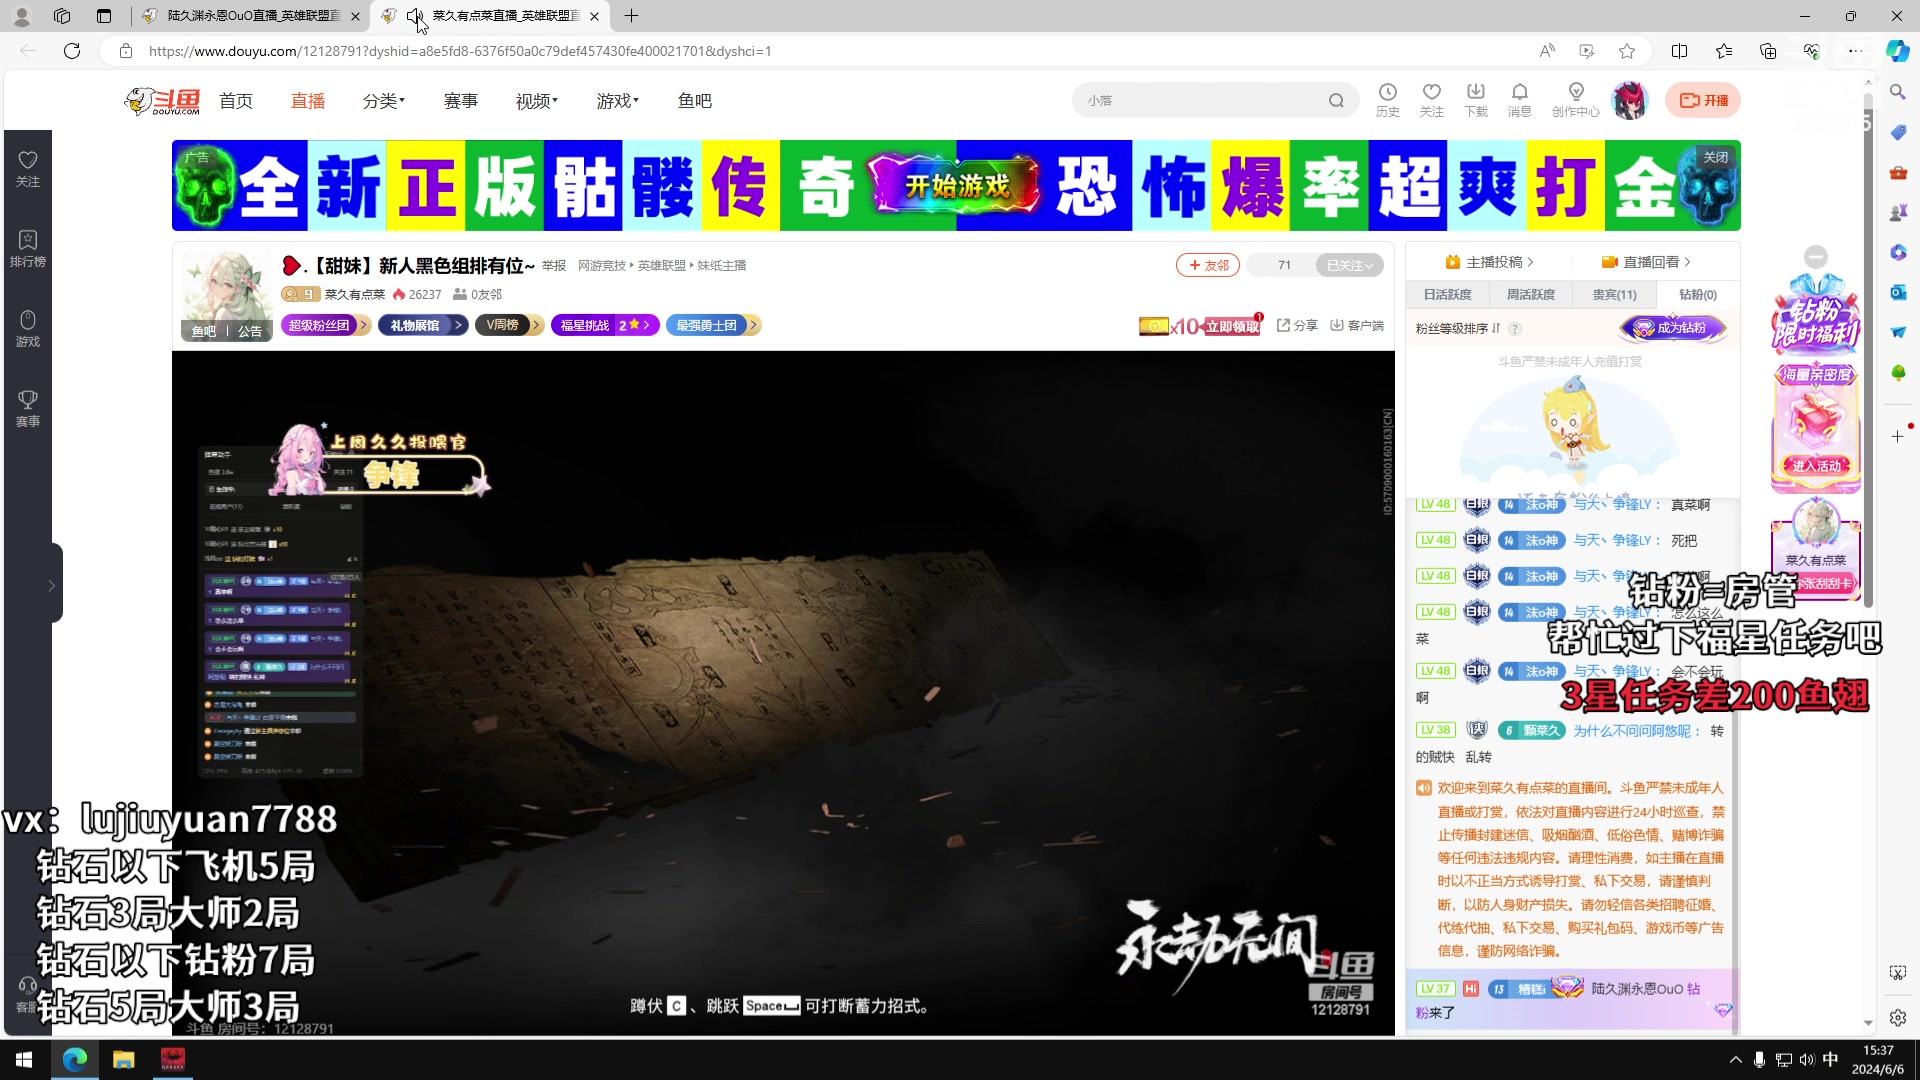Open browser split screen icon
The height and width of the screenshot is (1080, 1920).
click(1680, 51)
